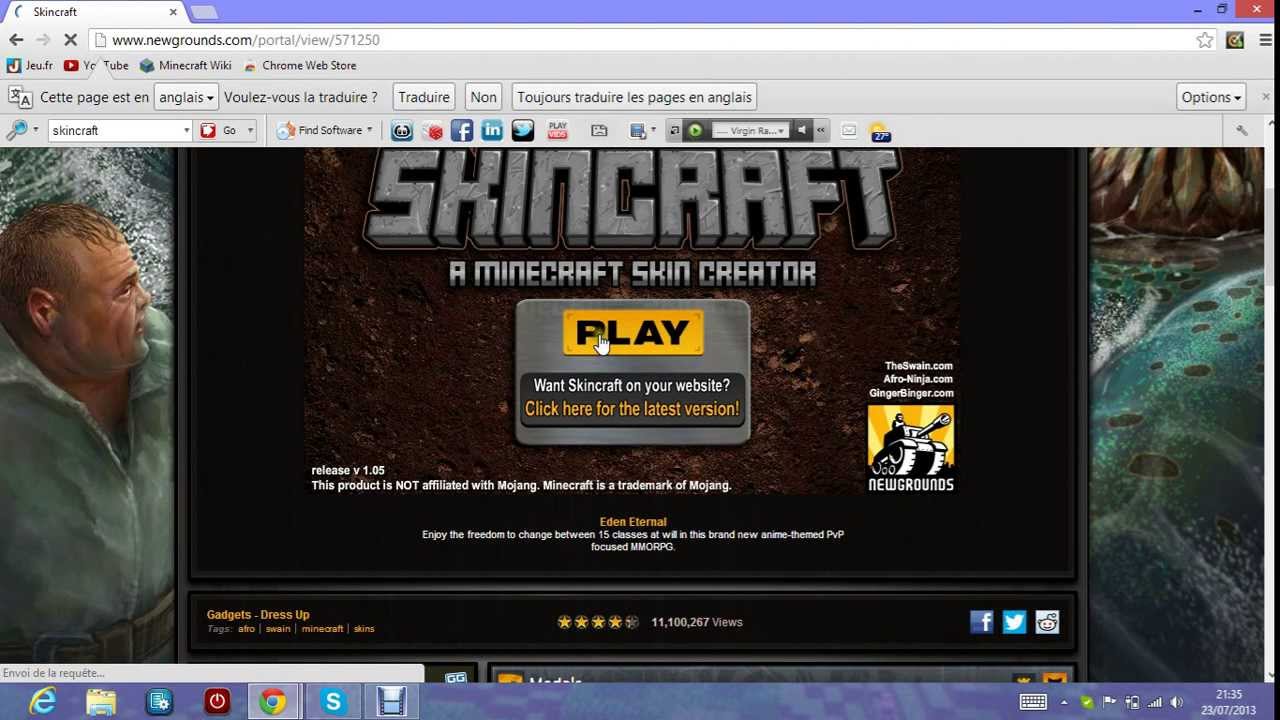
Task: Open File Explorer from the taskbar
Action: pyautogui.click(x=101, y=702)
